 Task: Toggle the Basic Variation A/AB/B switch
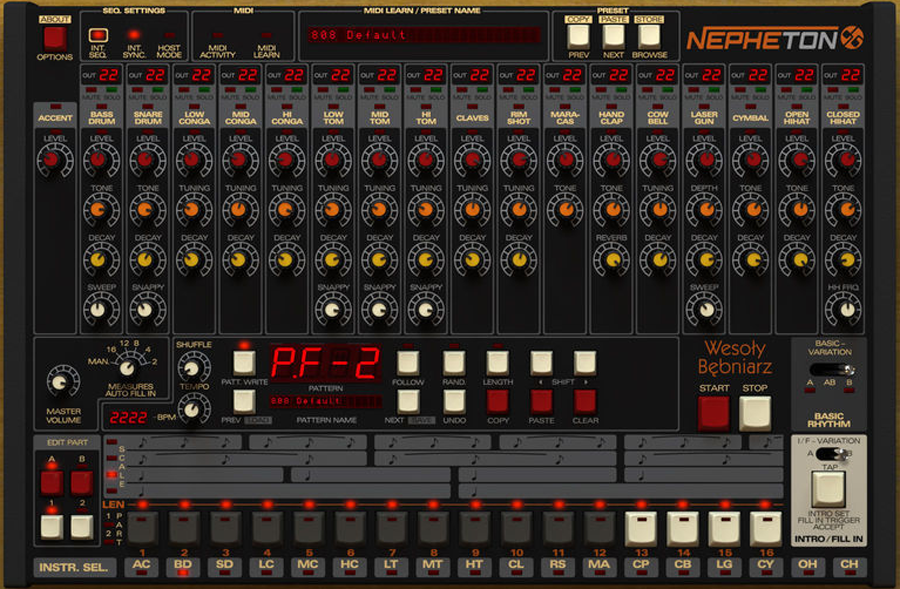point(831,369)
